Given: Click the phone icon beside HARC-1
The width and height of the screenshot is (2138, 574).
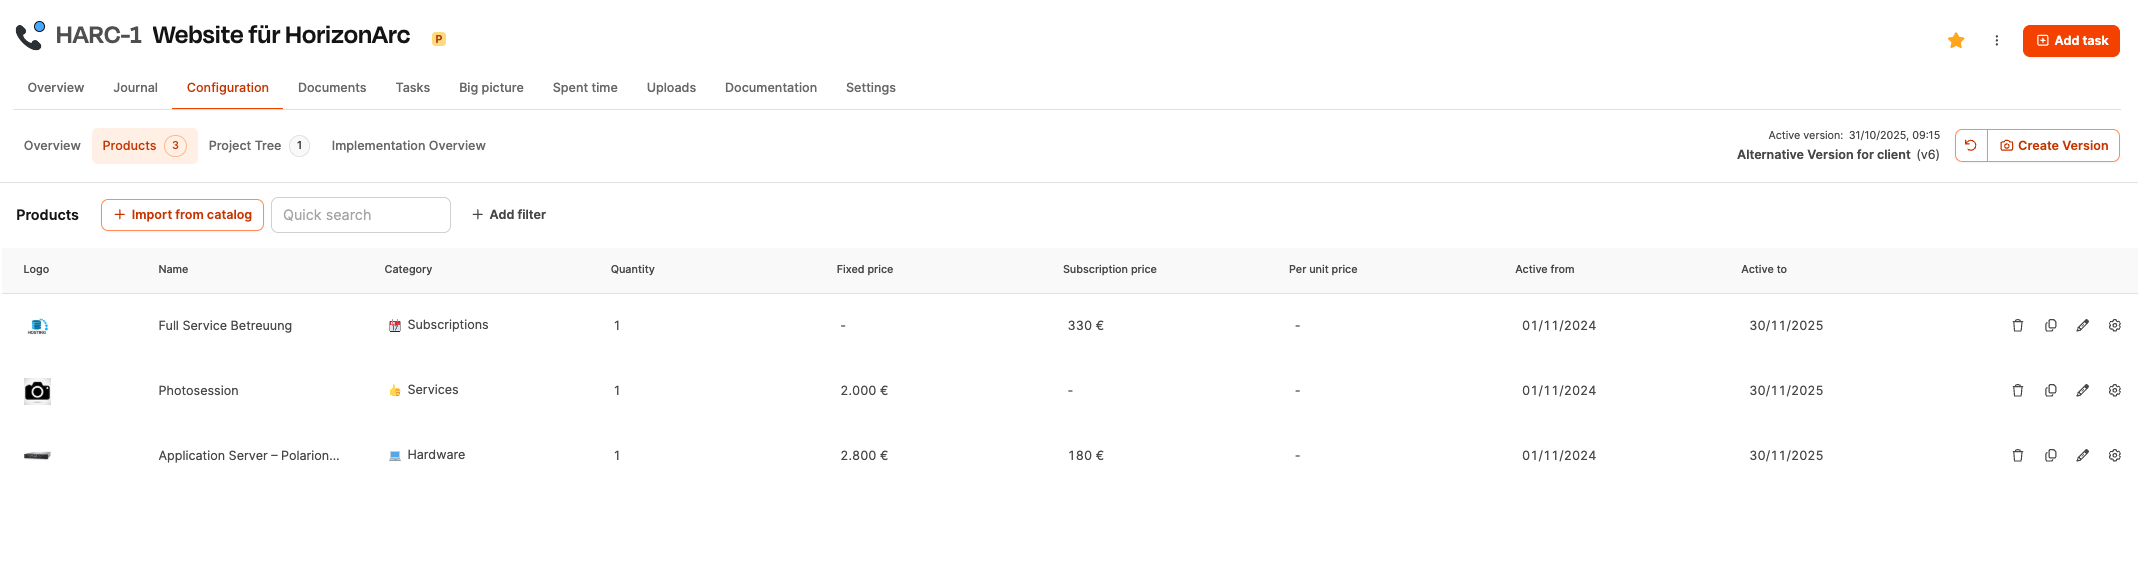Looking at the screenshot, I should tap(31, 36).
